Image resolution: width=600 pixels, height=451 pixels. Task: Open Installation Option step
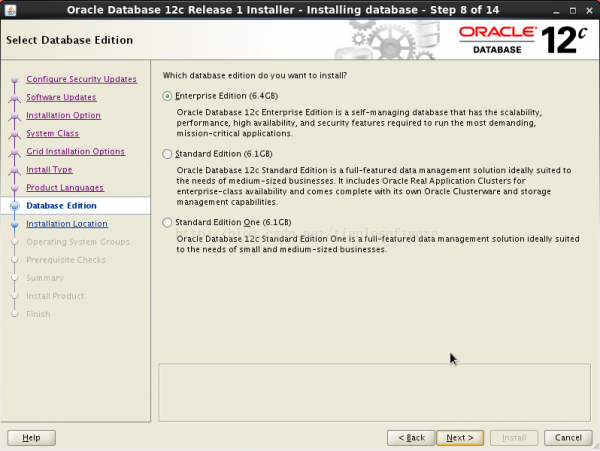pos(64,115)
